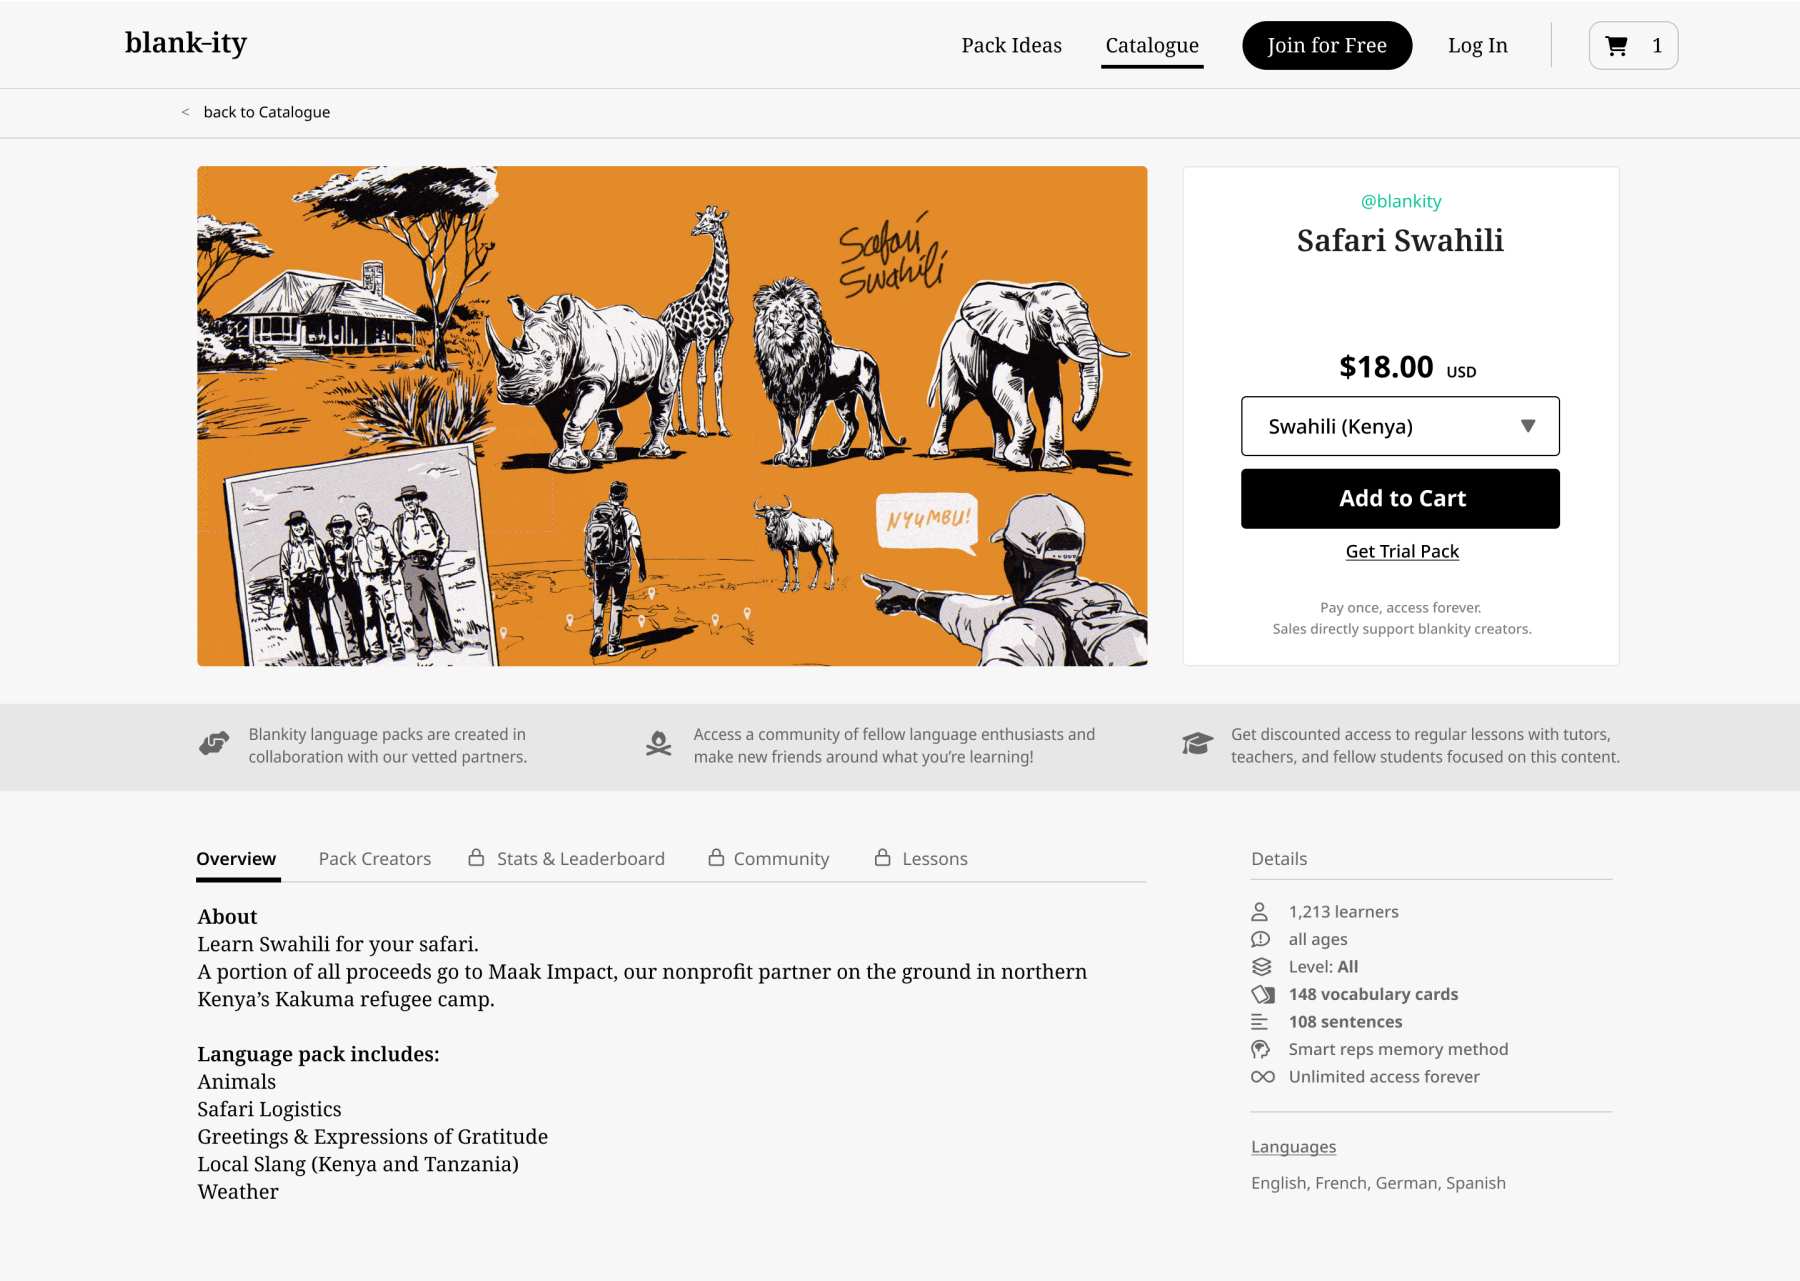
Task: Click the vocabulary cards icon
Action: point(1263,994)
